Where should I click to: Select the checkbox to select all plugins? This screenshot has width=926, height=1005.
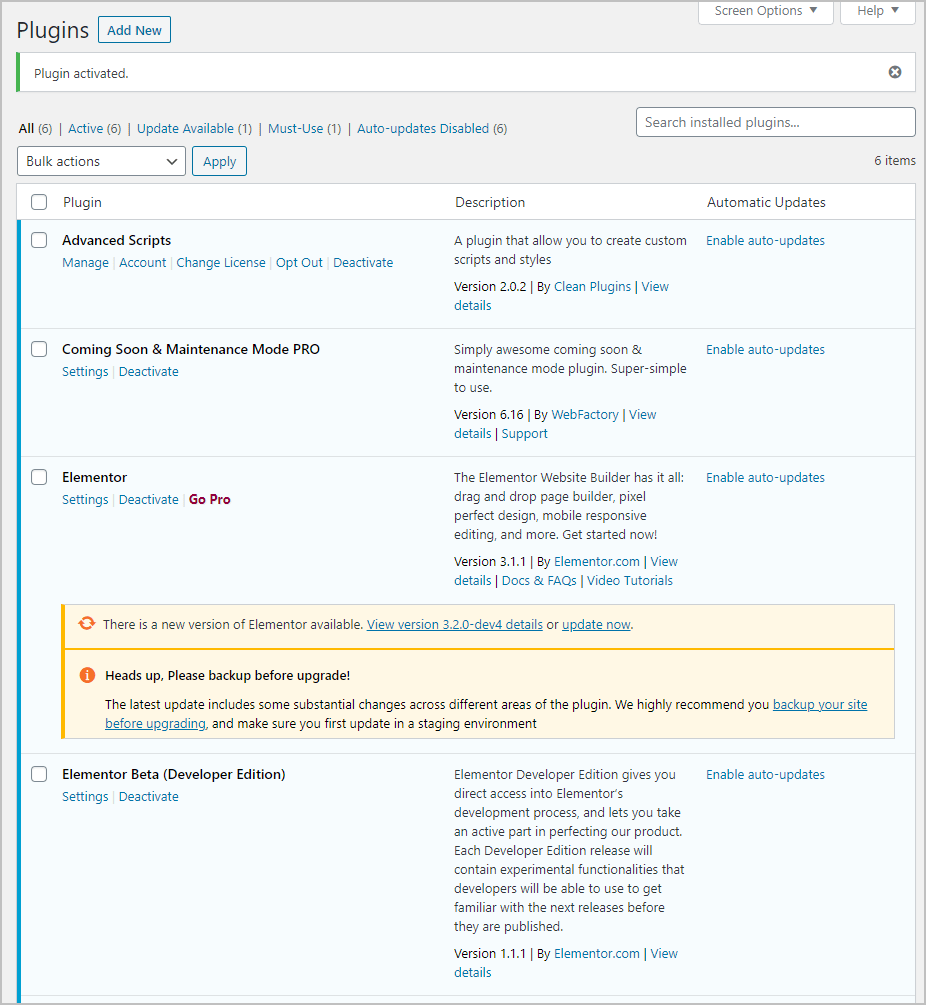(38, 201)
